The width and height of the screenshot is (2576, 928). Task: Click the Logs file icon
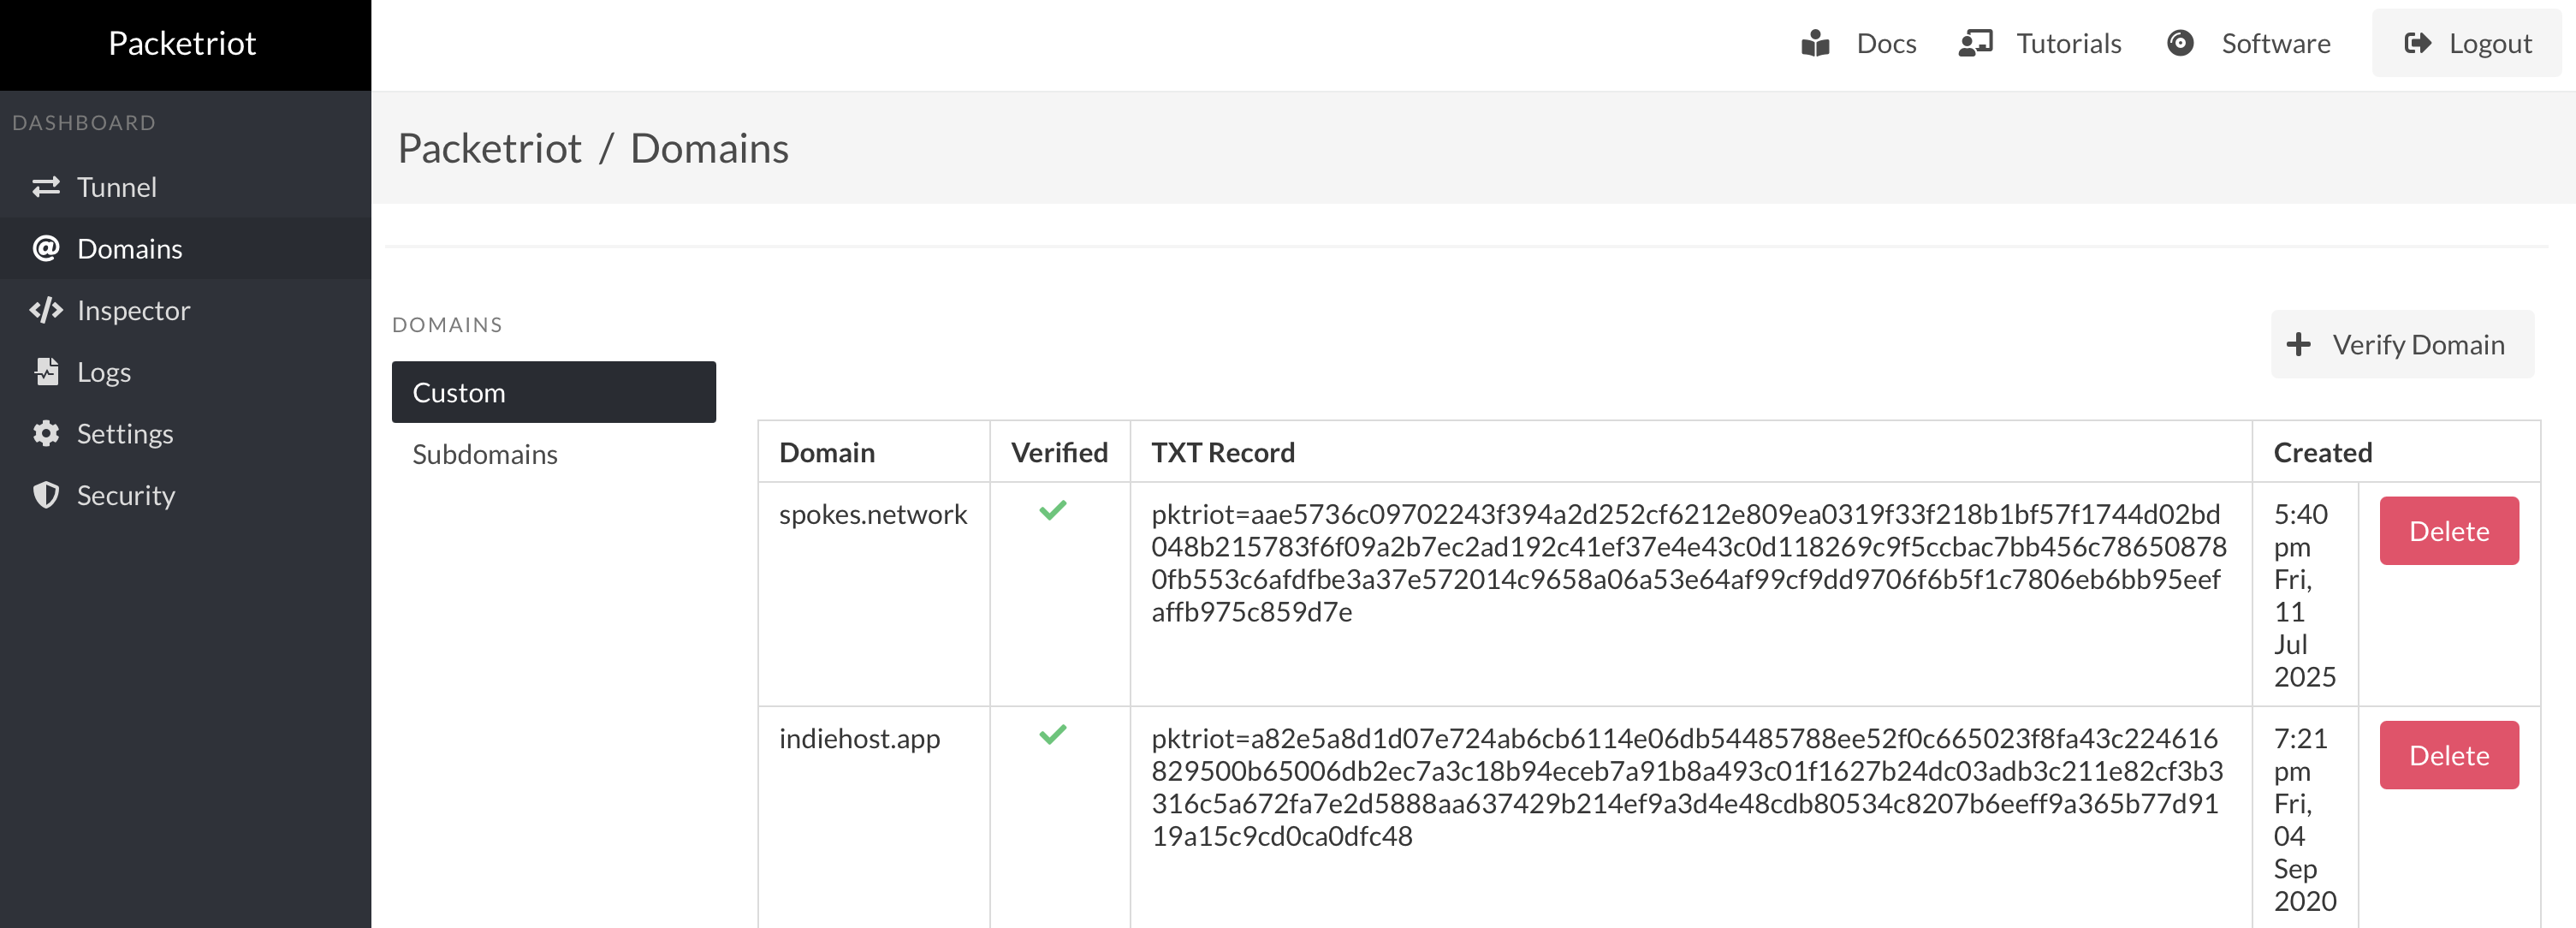click(46, 371)
